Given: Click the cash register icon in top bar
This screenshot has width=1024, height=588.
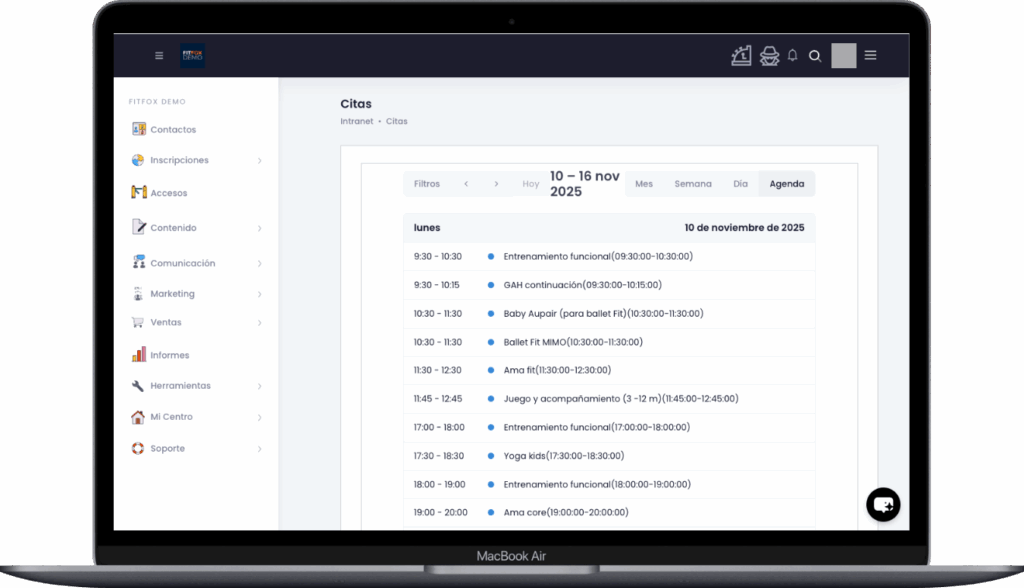Looking at the screenshot, I should coord(741,56).
